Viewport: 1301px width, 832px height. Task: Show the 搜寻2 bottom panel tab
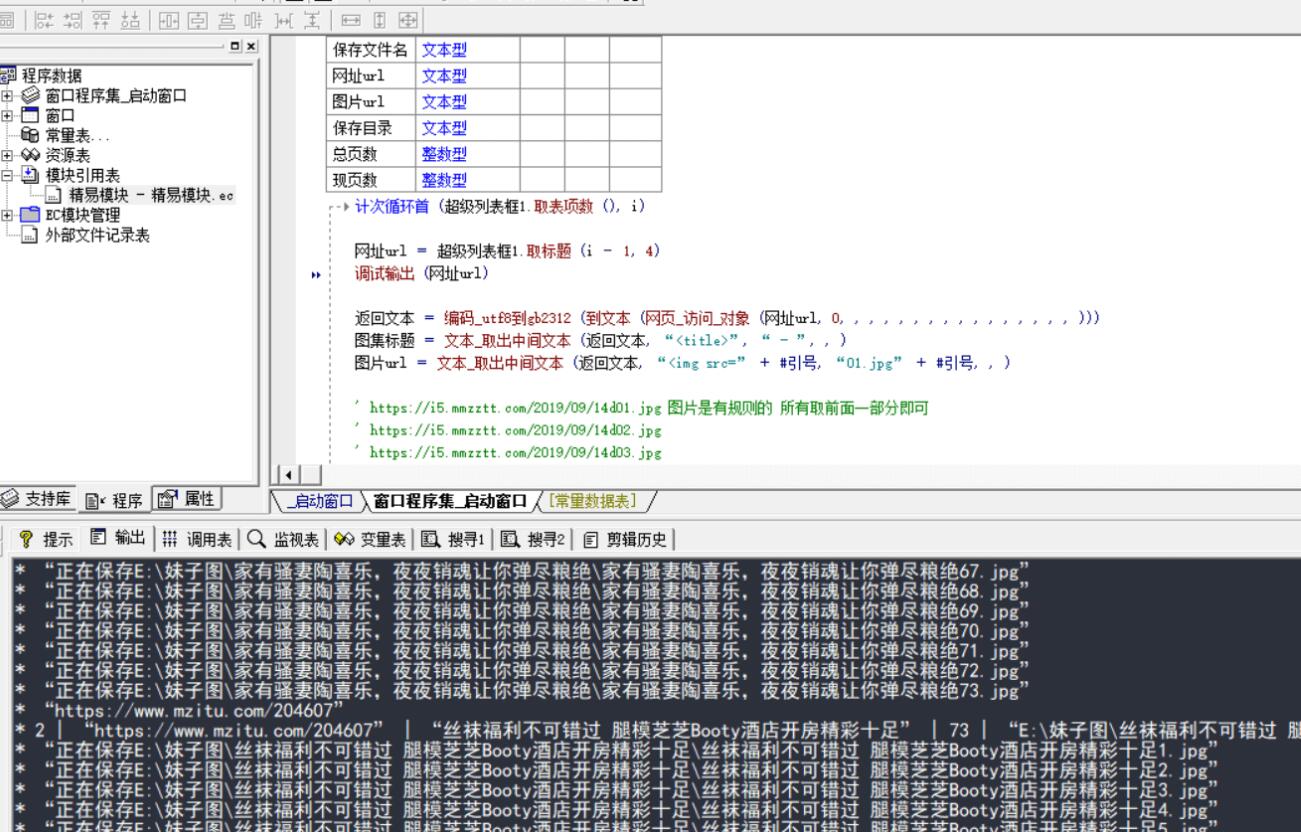tap(535, 541)
